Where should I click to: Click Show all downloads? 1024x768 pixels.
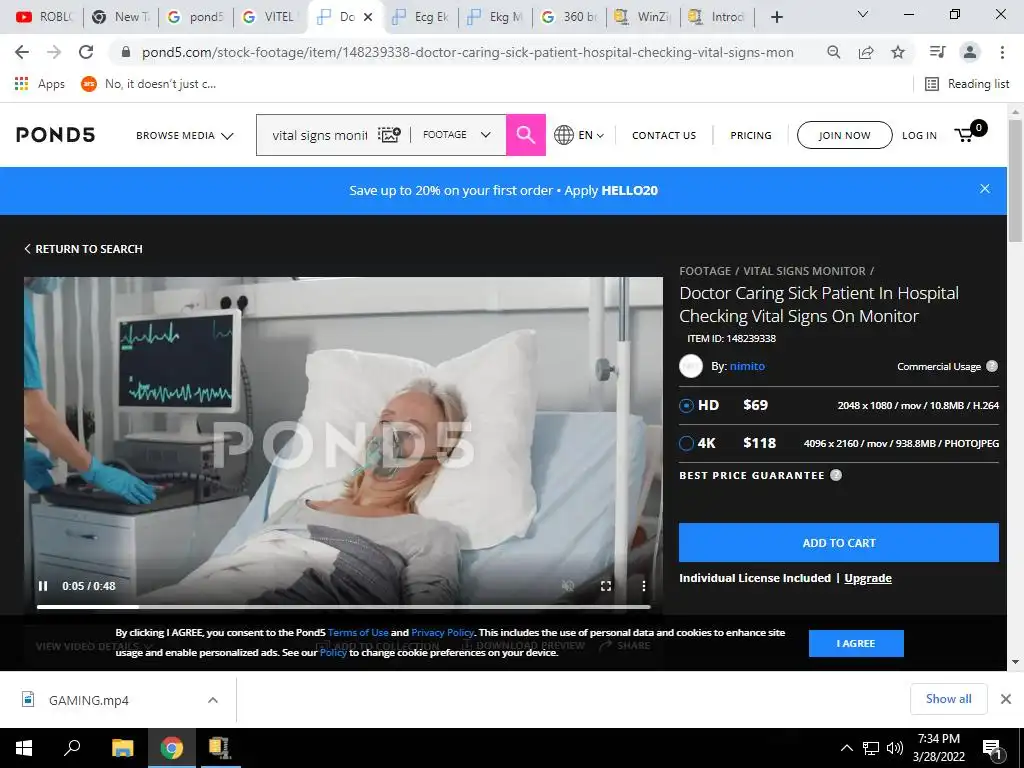point(948,699)
